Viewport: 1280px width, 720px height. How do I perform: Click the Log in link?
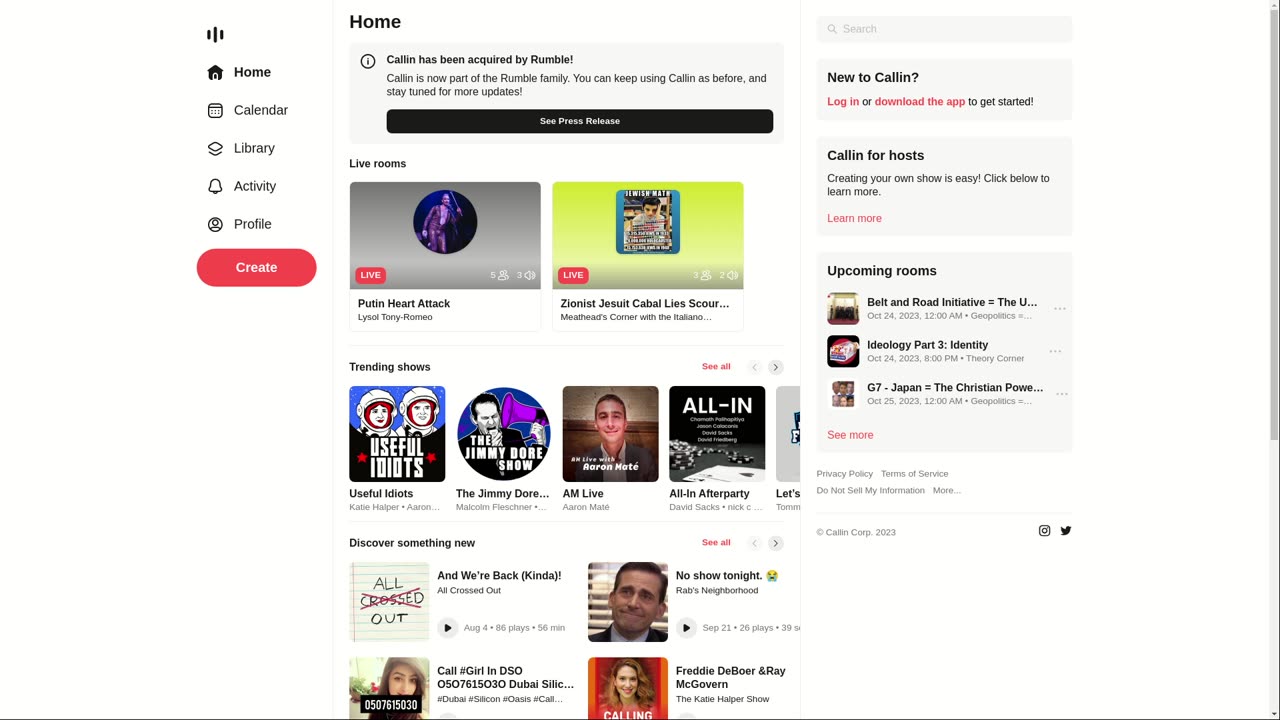tap(843, 102)
